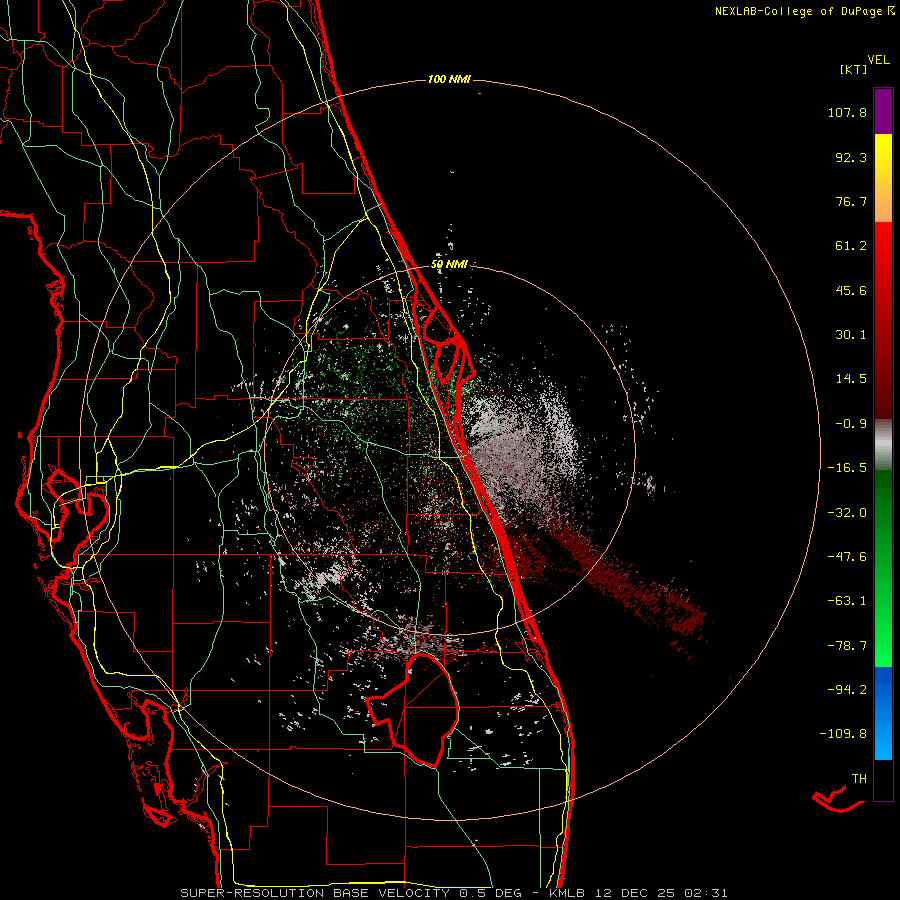Screen dimensions: 900x900
Task: Click the 61.2 velocity scale value
Action: (851, 246)
